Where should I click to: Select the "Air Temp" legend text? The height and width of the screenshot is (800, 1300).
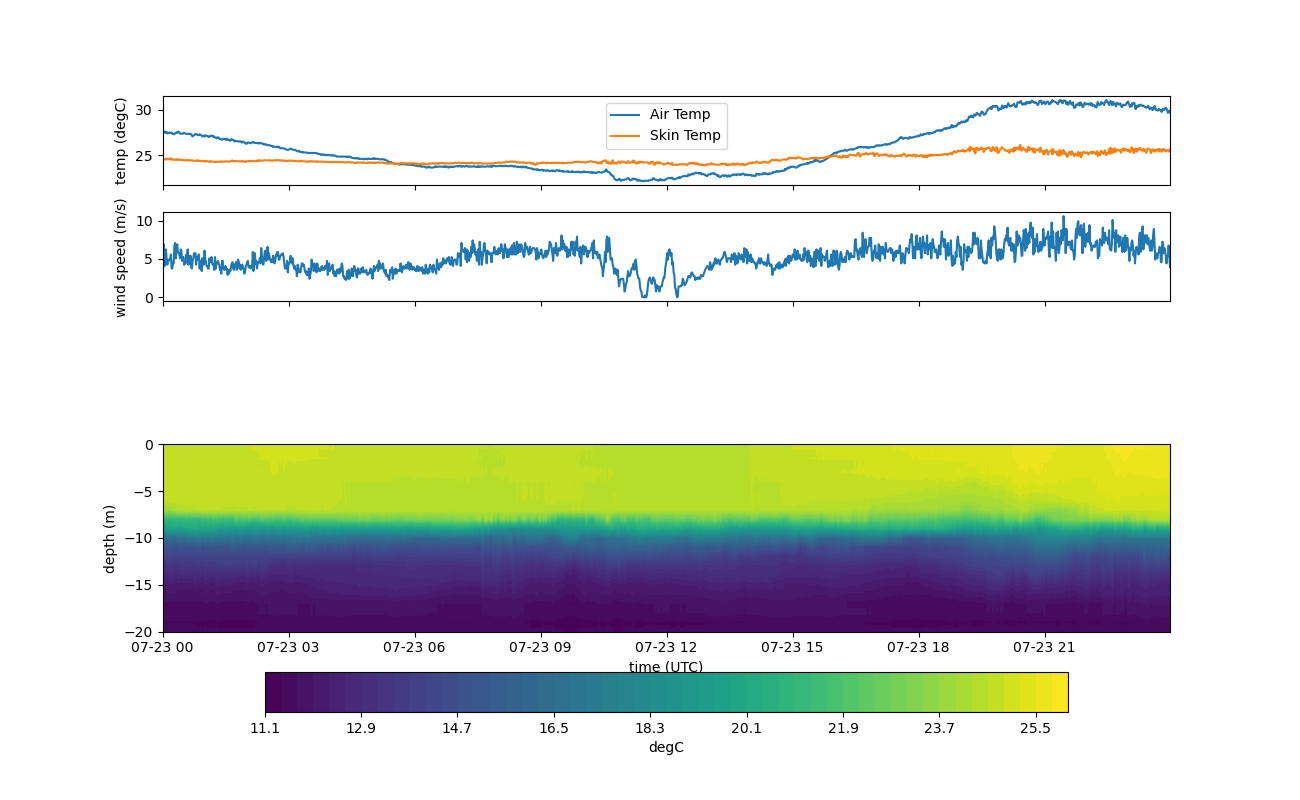click(680, 115)
